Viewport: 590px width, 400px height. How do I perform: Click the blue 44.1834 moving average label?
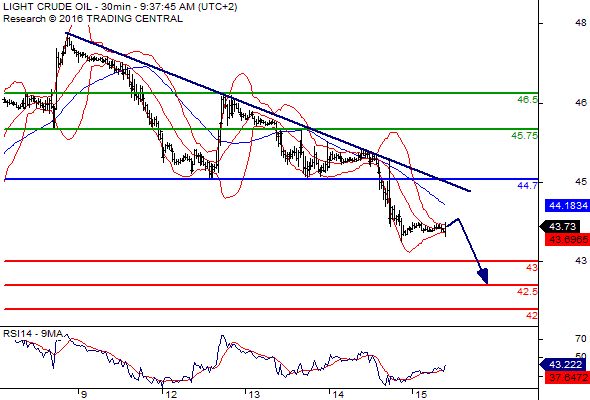coord(567,205)
